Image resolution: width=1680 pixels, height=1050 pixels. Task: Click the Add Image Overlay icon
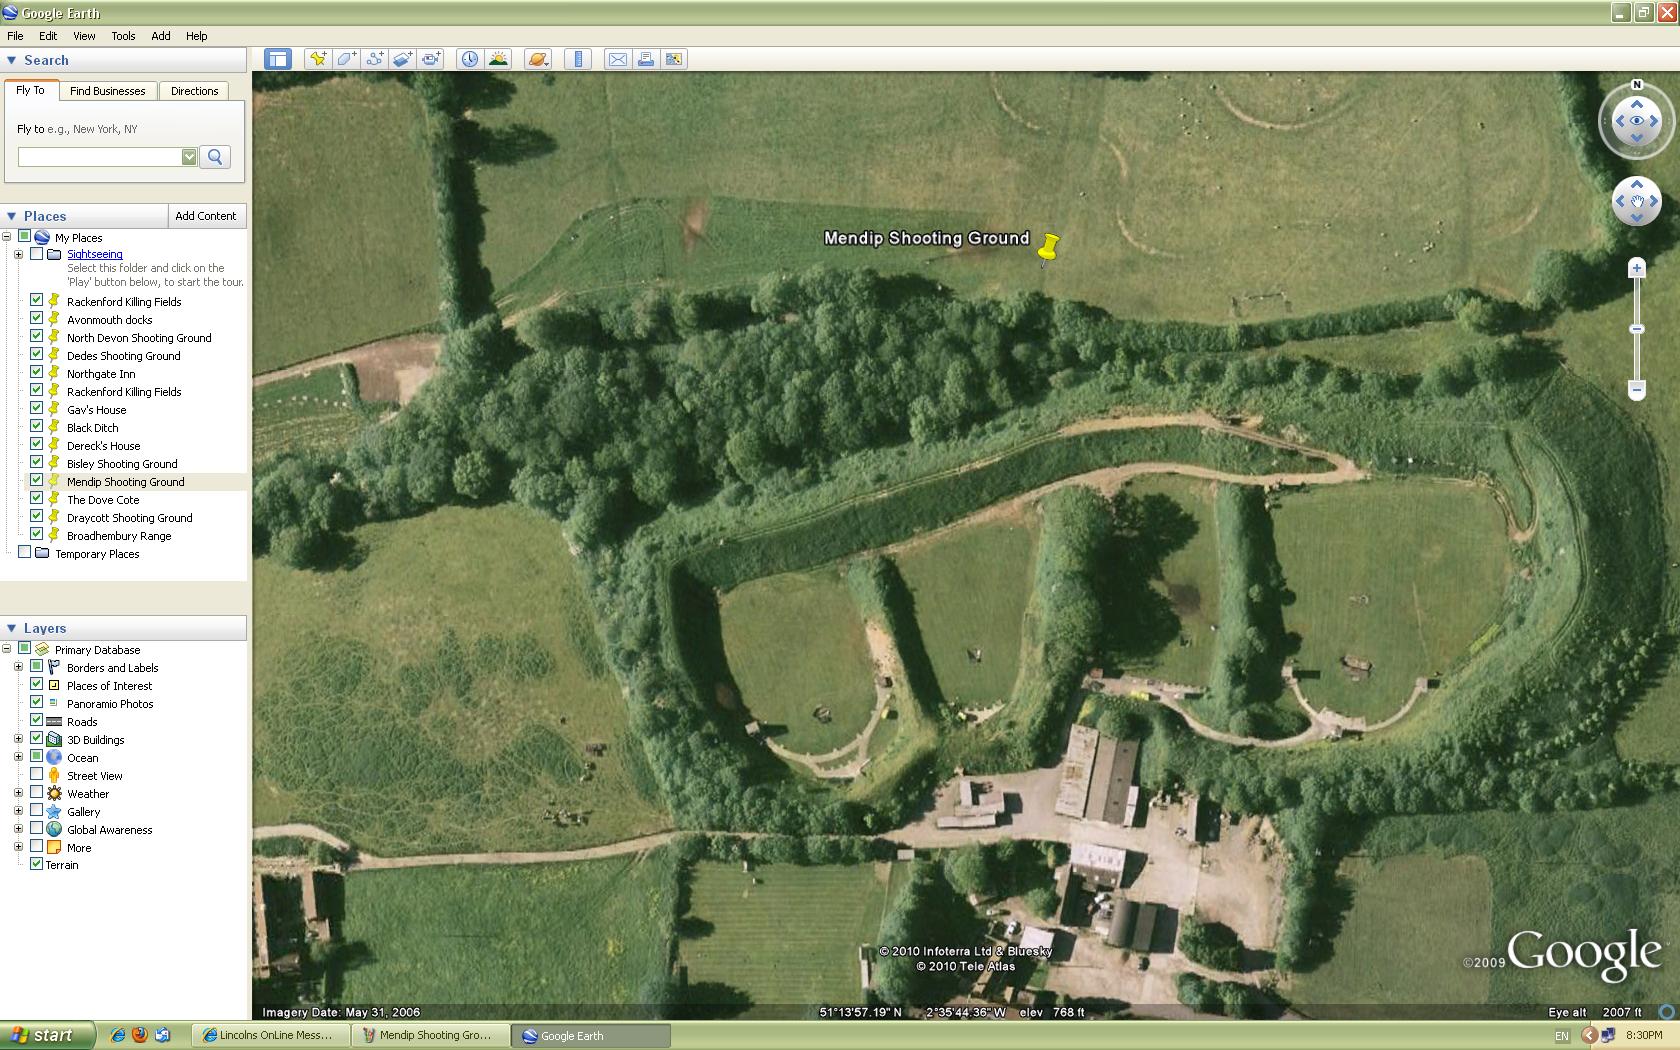pos(402,59)
